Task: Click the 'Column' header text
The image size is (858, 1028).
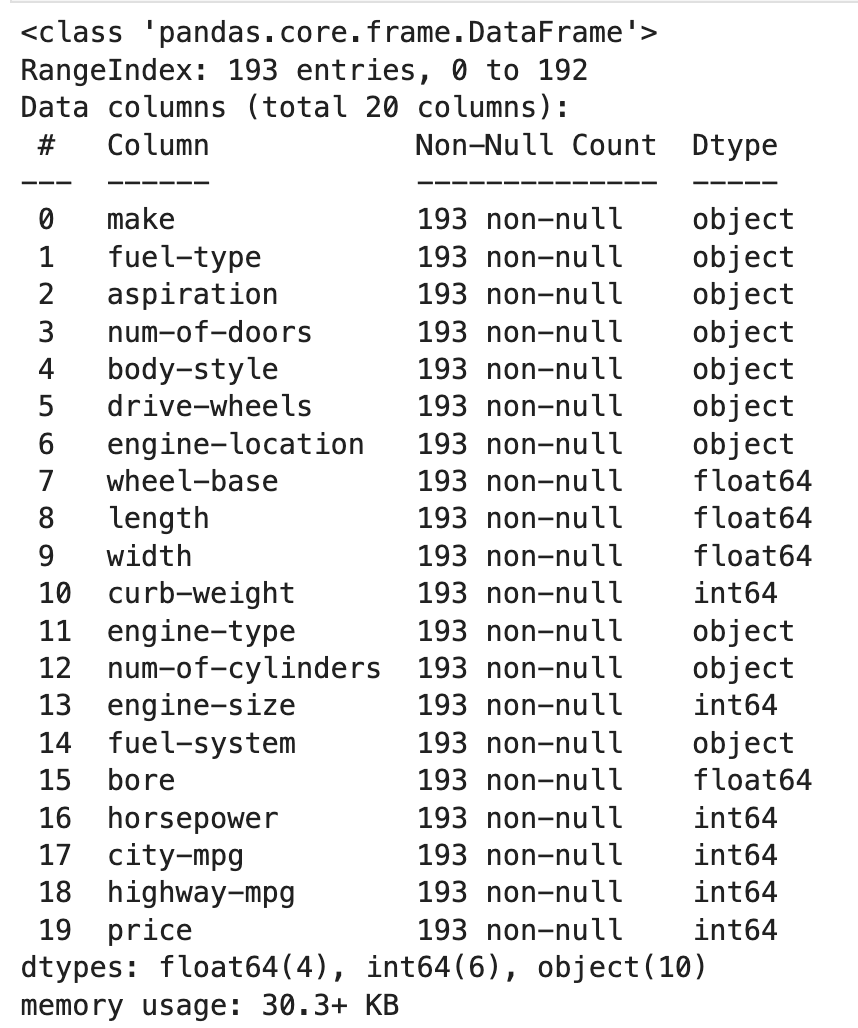Action: click(158, 145)
